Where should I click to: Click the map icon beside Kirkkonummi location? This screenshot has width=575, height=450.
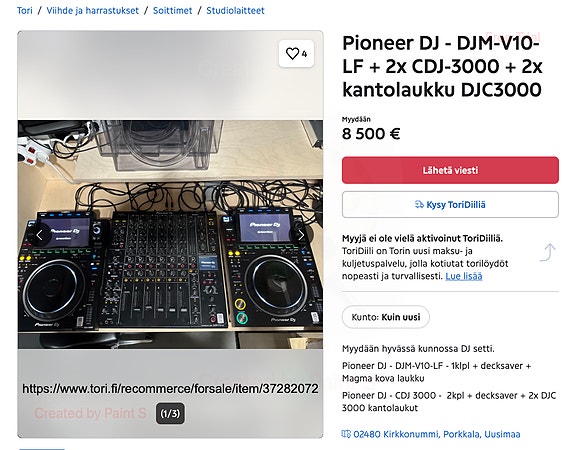click(x=346, y=434)
